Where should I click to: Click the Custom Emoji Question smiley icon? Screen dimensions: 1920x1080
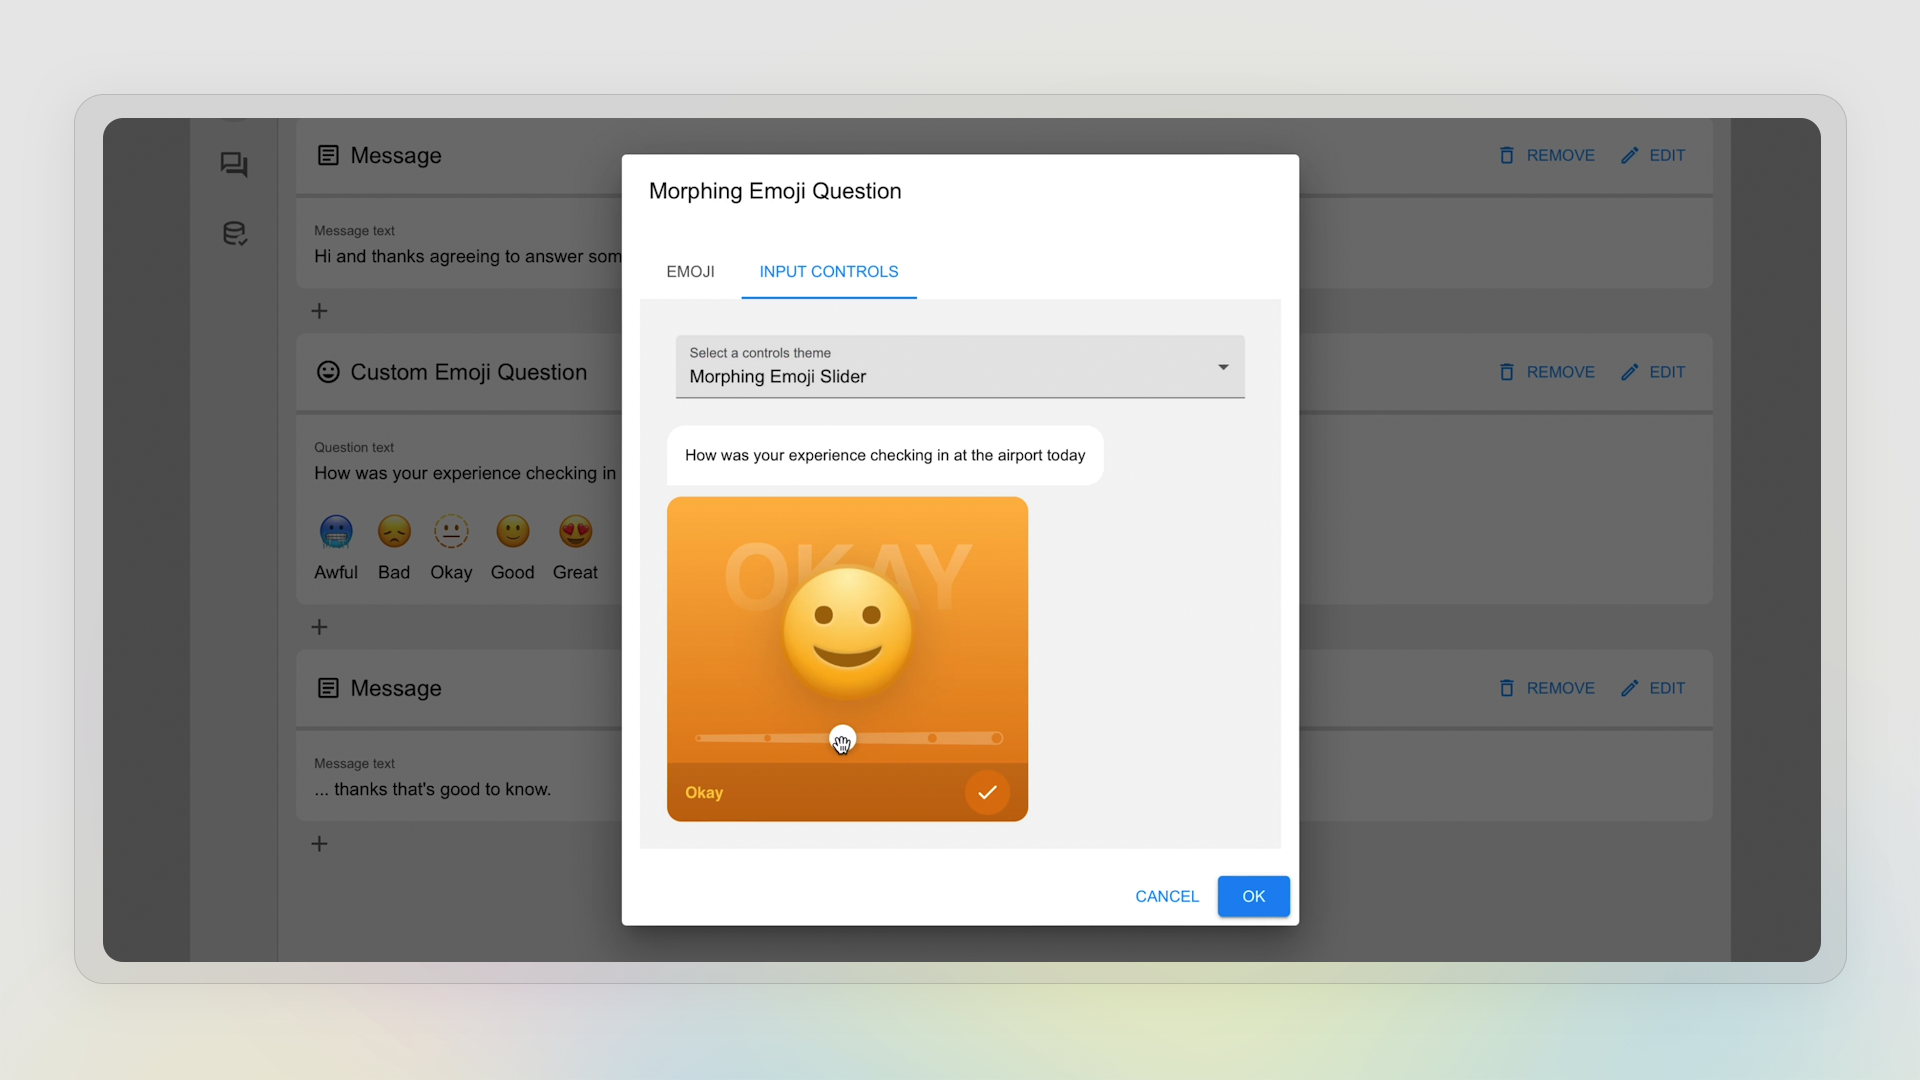[x=328, y=372]
